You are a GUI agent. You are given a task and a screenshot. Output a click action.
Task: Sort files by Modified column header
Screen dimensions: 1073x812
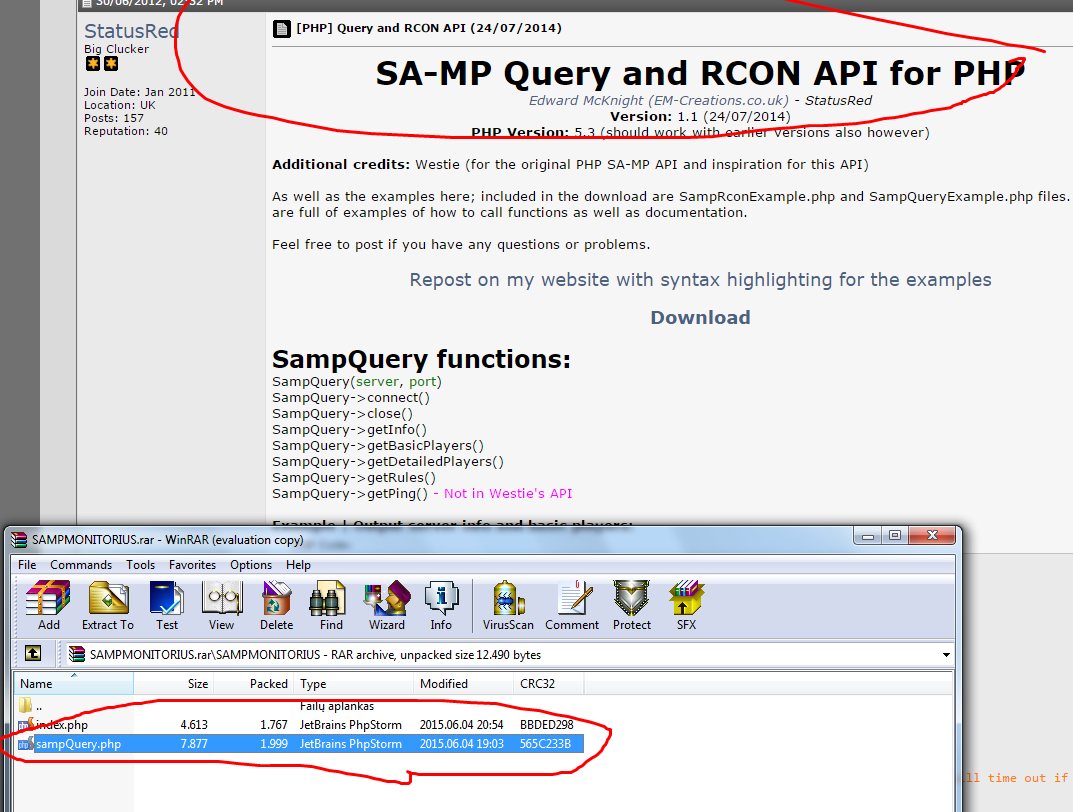[463, 683]
